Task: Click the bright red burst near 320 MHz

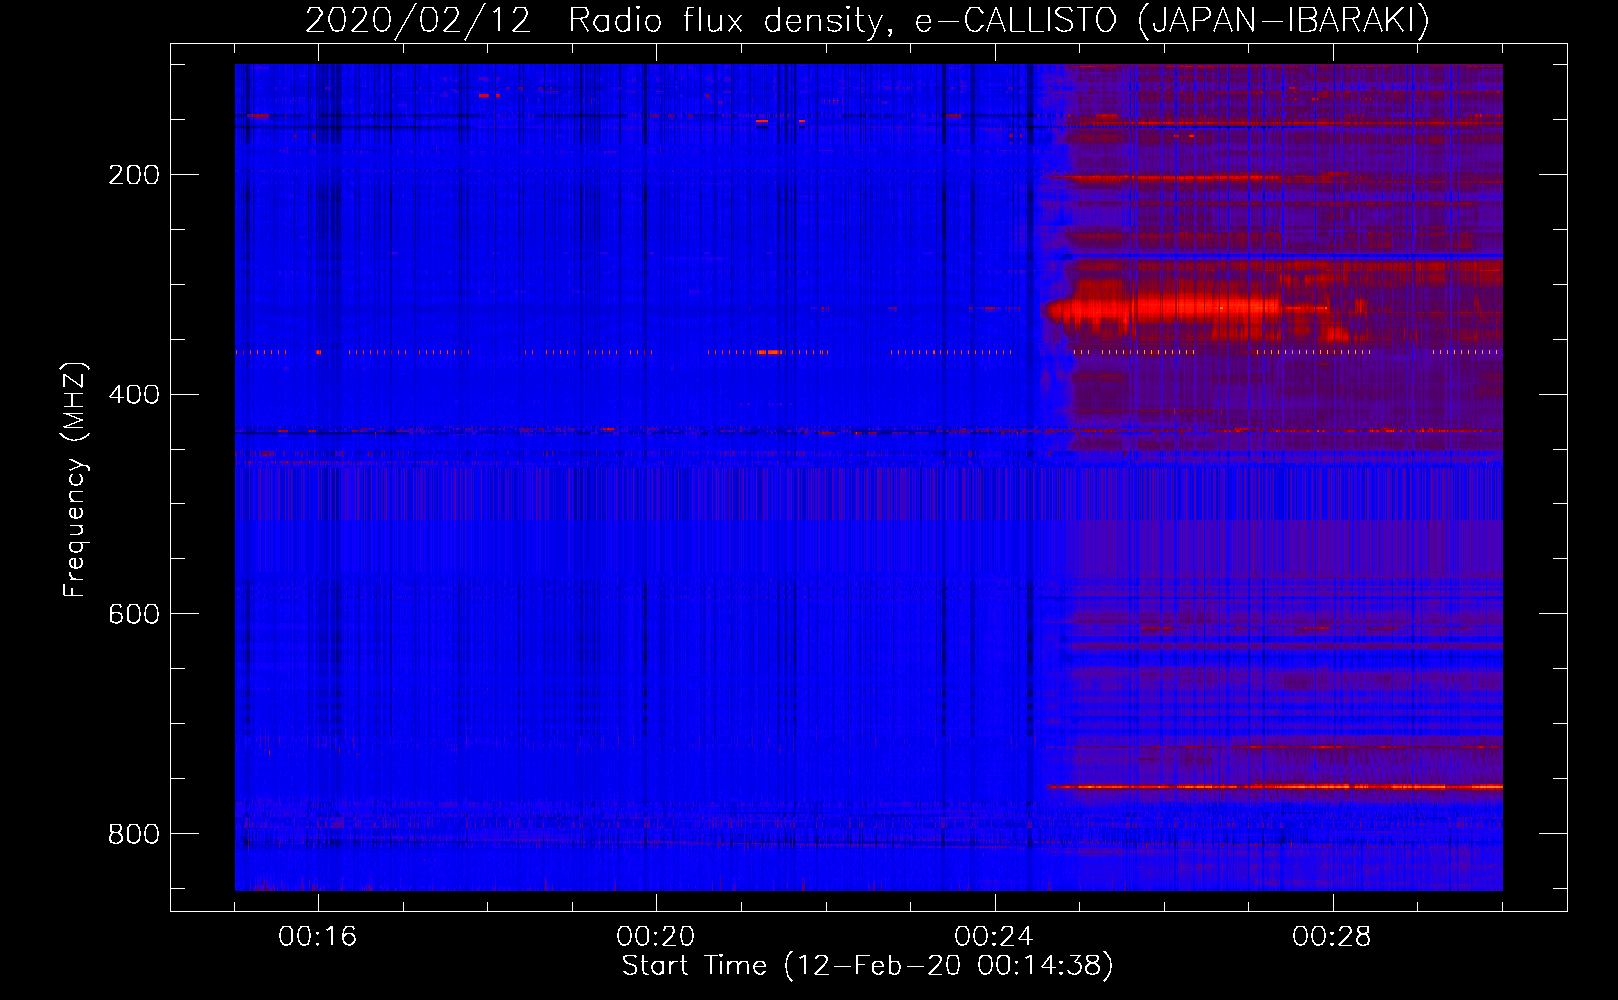Action: 1163,309
